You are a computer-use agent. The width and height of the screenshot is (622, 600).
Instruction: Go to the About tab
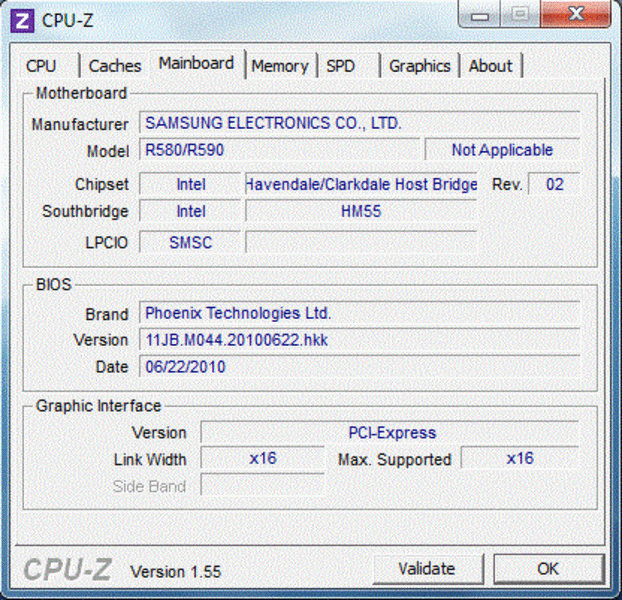coord(490,66)
